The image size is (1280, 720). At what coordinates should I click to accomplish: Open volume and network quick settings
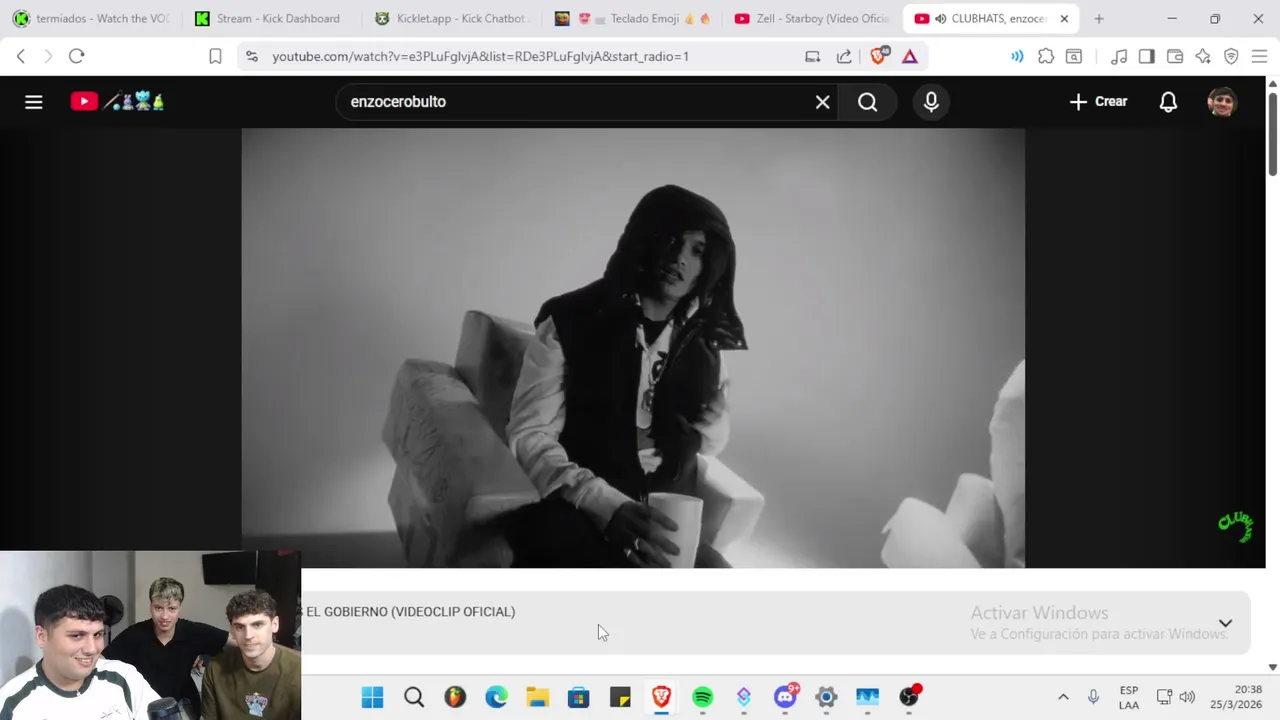[1176, 697]
